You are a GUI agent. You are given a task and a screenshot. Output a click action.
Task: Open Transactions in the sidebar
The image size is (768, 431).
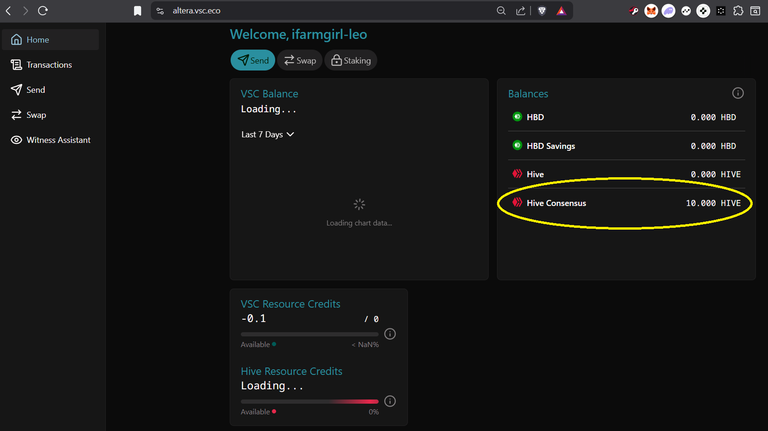(x=50, y=65)
